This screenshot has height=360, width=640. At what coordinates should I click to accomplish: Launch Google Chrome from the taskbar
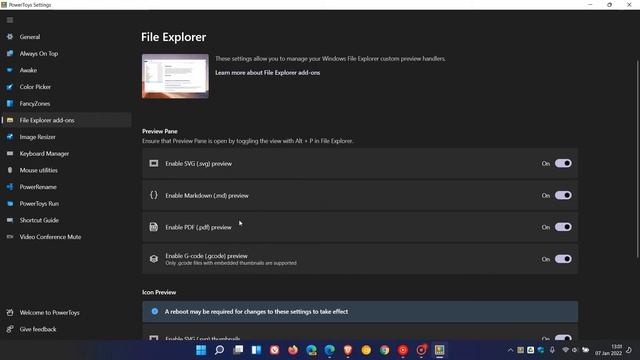pyautogui.click(x=384, y=350)
